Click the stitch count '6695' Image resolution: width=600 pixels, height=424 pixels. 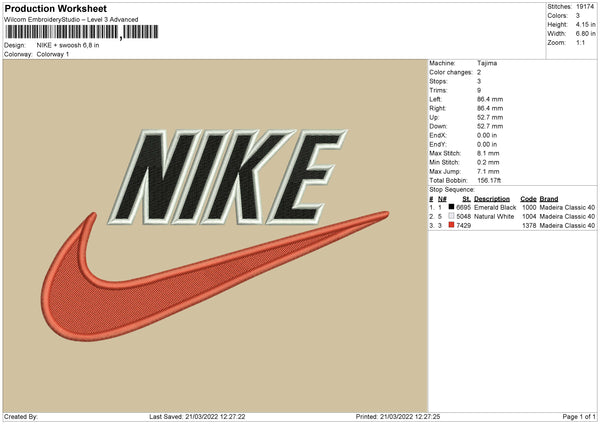coord(463,207)
